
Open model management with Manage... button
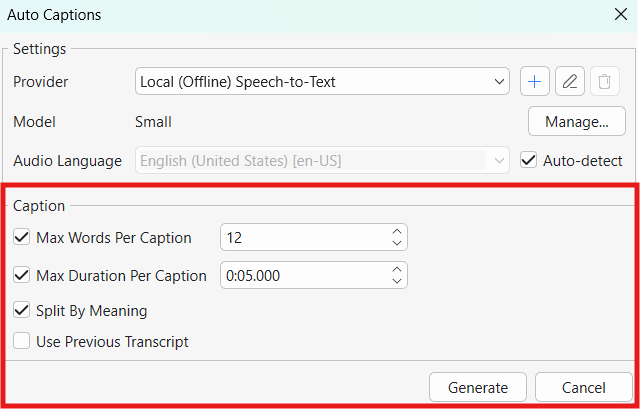(x=577, y=121)
